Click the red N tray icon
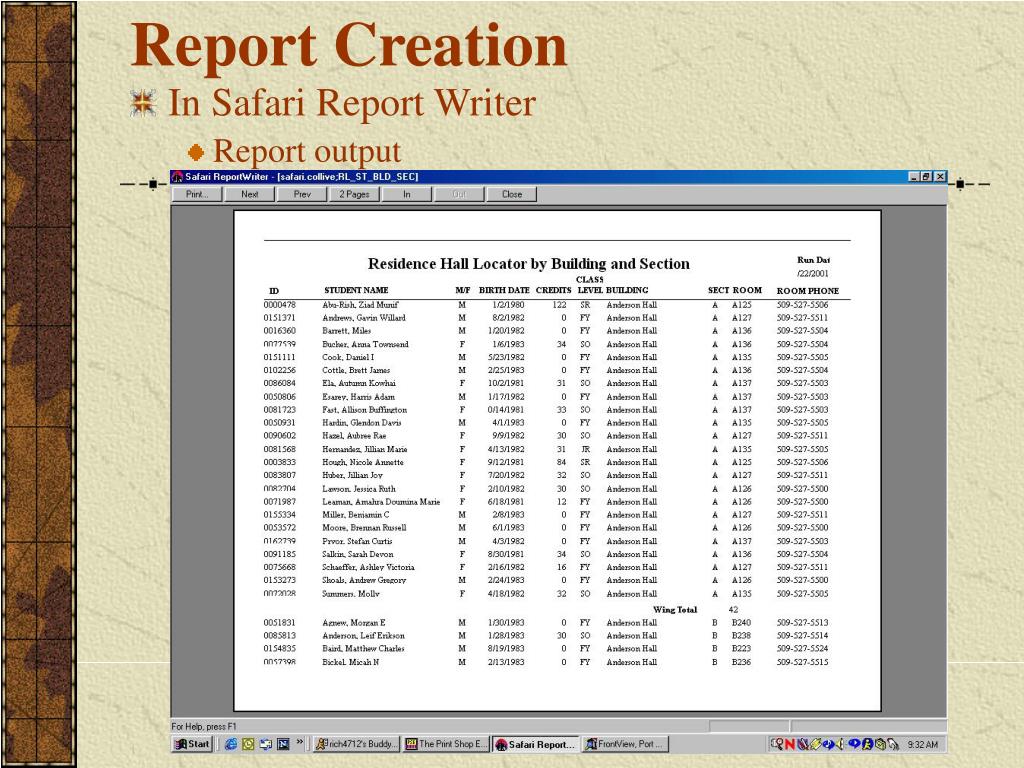Screen dimensions: 1024x768 coord(790,744)
